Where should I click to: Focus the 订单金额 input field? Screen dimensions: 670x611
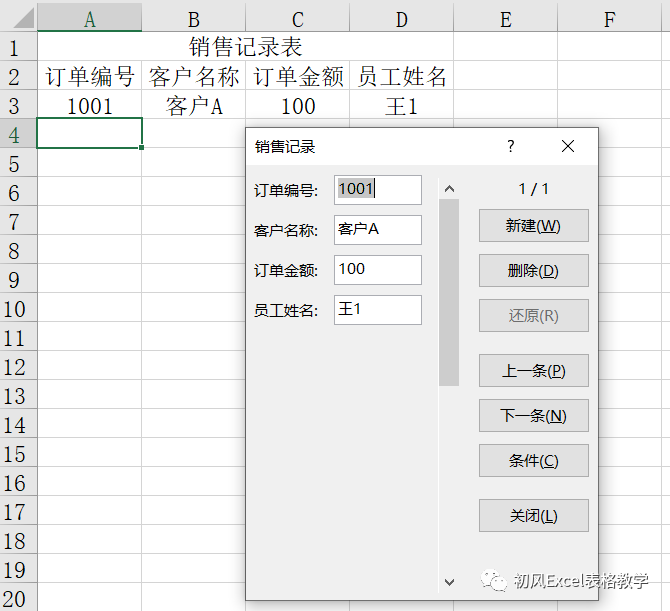coord(378,270)
